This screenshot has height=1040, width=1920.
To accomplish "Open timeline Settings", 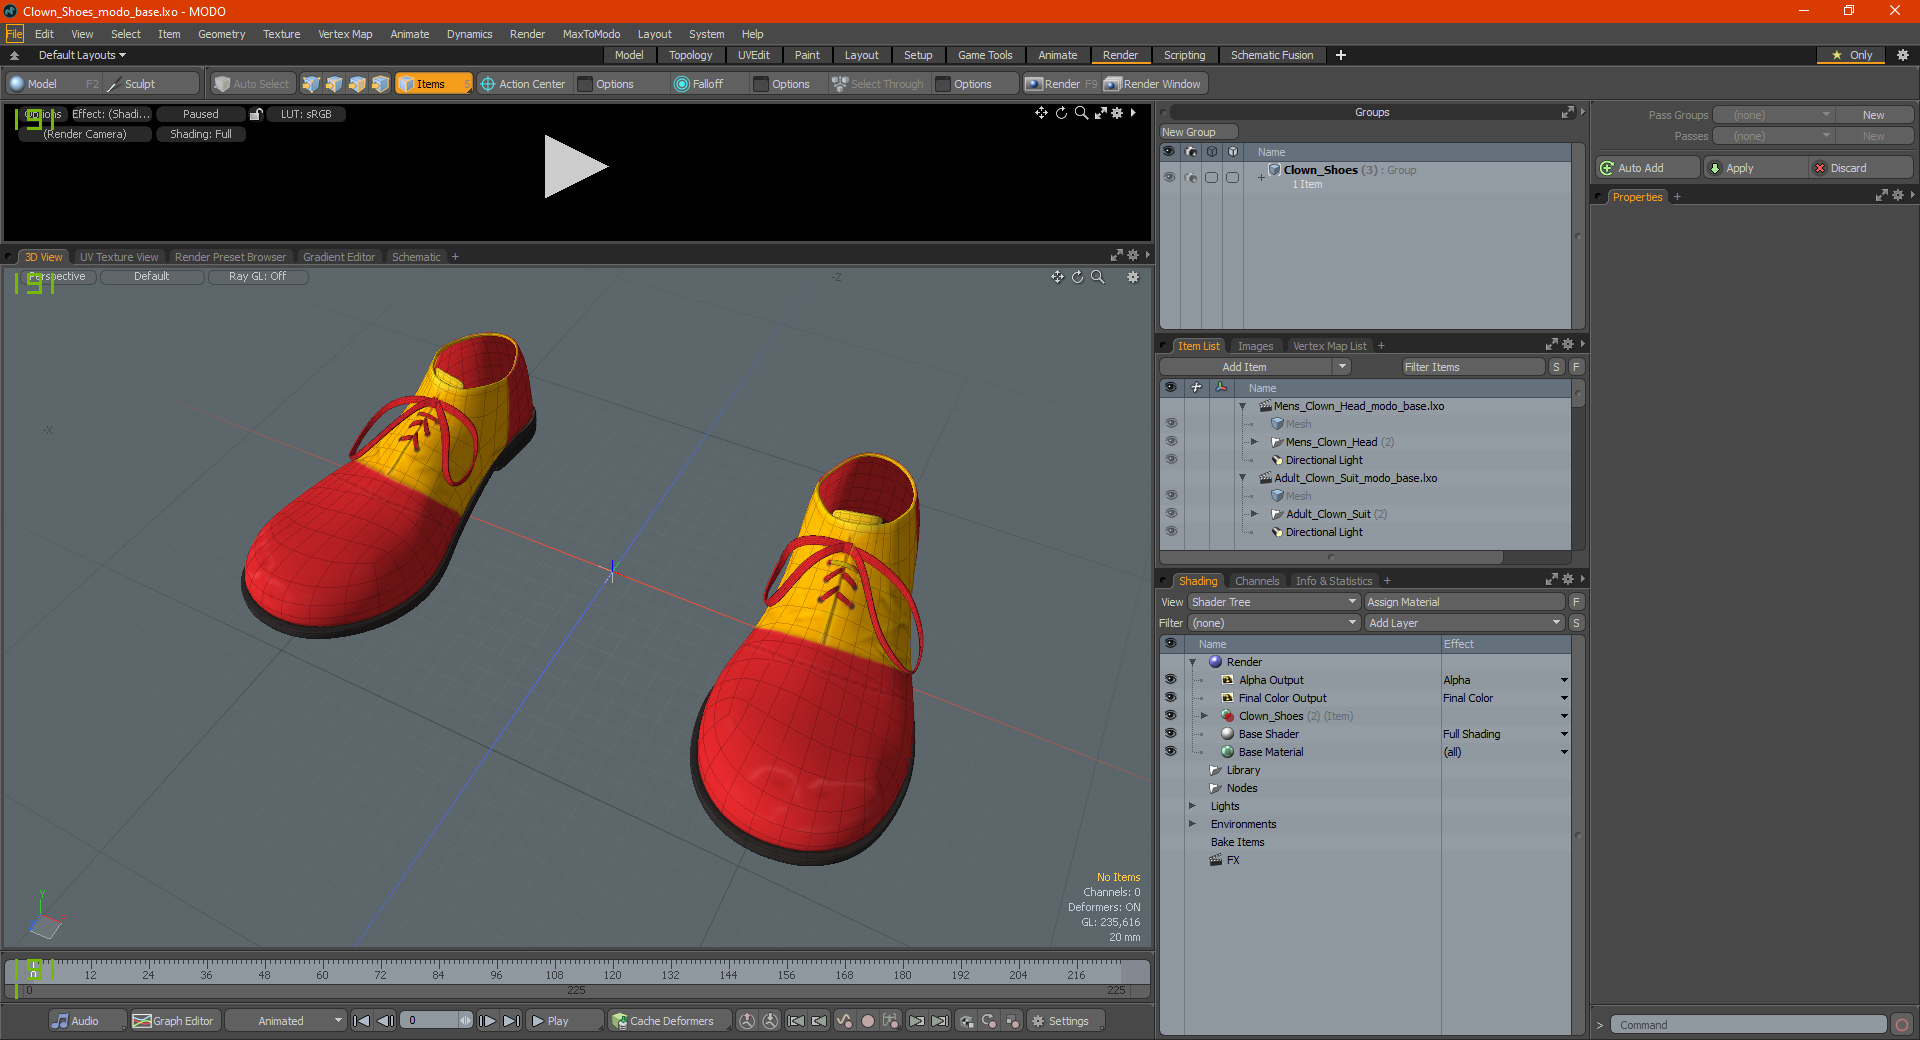I will 1066,1021.
